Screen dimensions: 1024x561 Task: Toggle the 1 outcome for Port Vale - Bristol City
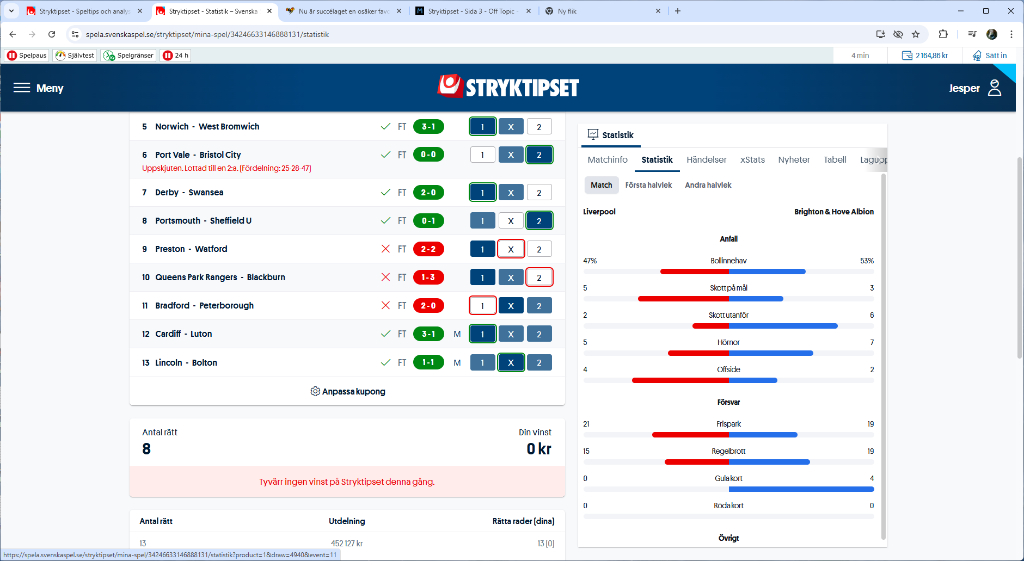pos(482,155)
